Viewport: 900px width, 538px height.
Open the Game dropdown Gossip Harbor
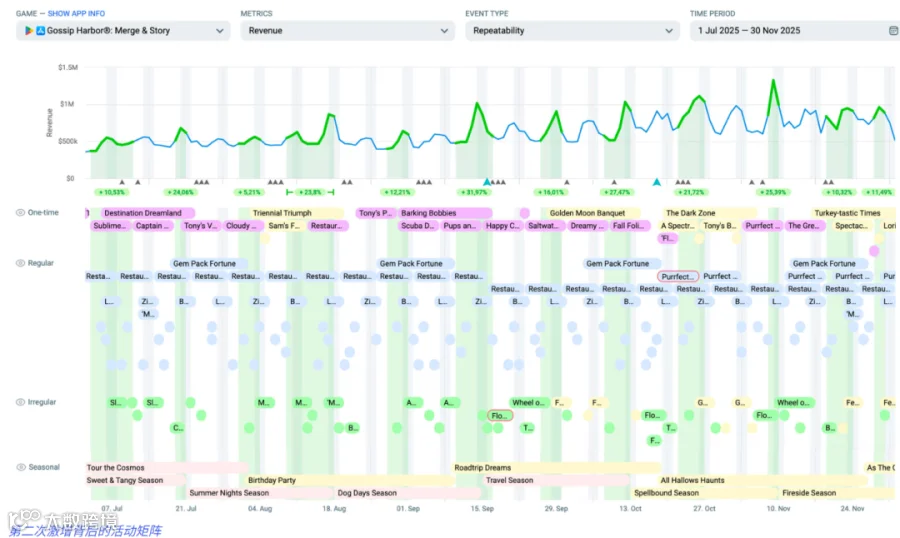(x=123, y=30)
